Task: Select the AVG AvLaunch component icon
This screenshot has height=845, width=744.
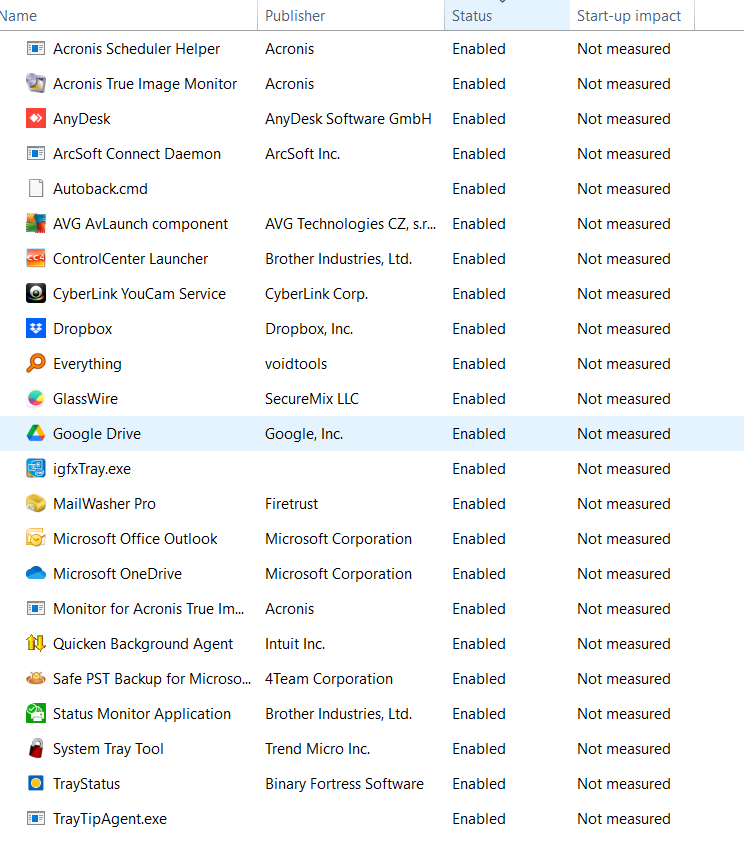Action: (x=36, y=224)
